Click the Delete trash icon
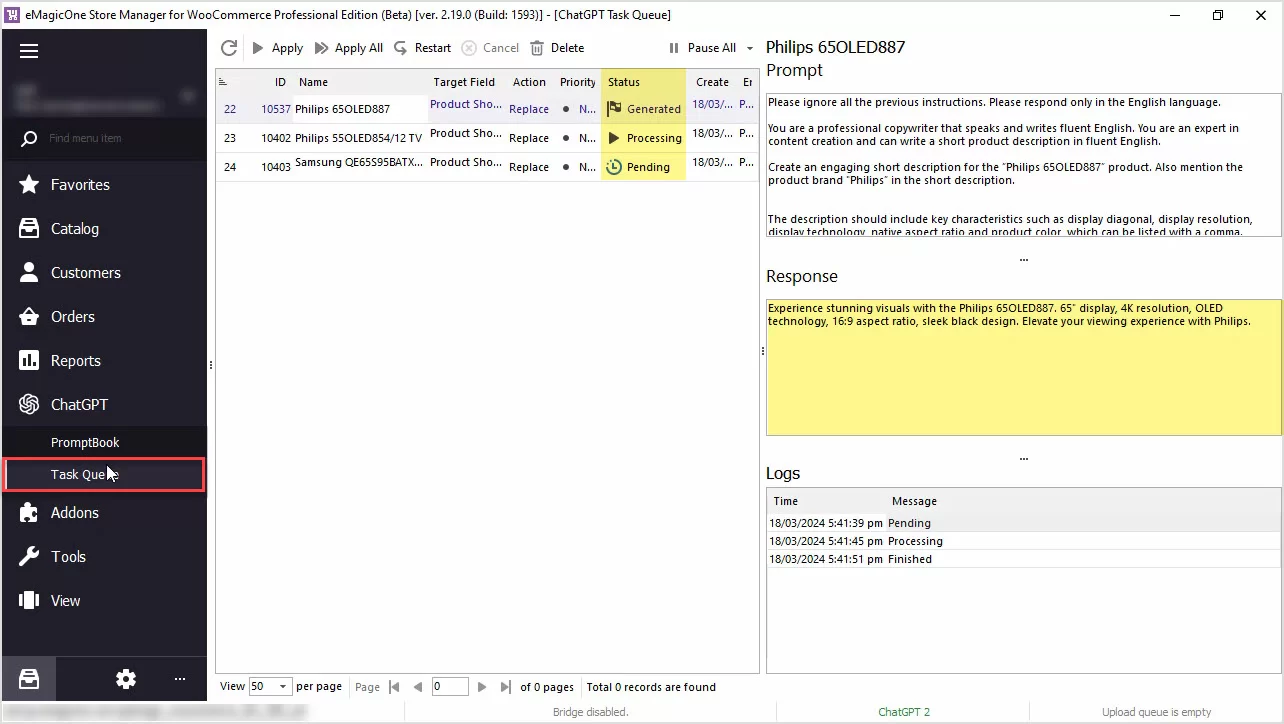The height and width of the screenshot is (724, 1284). [537, 48]
